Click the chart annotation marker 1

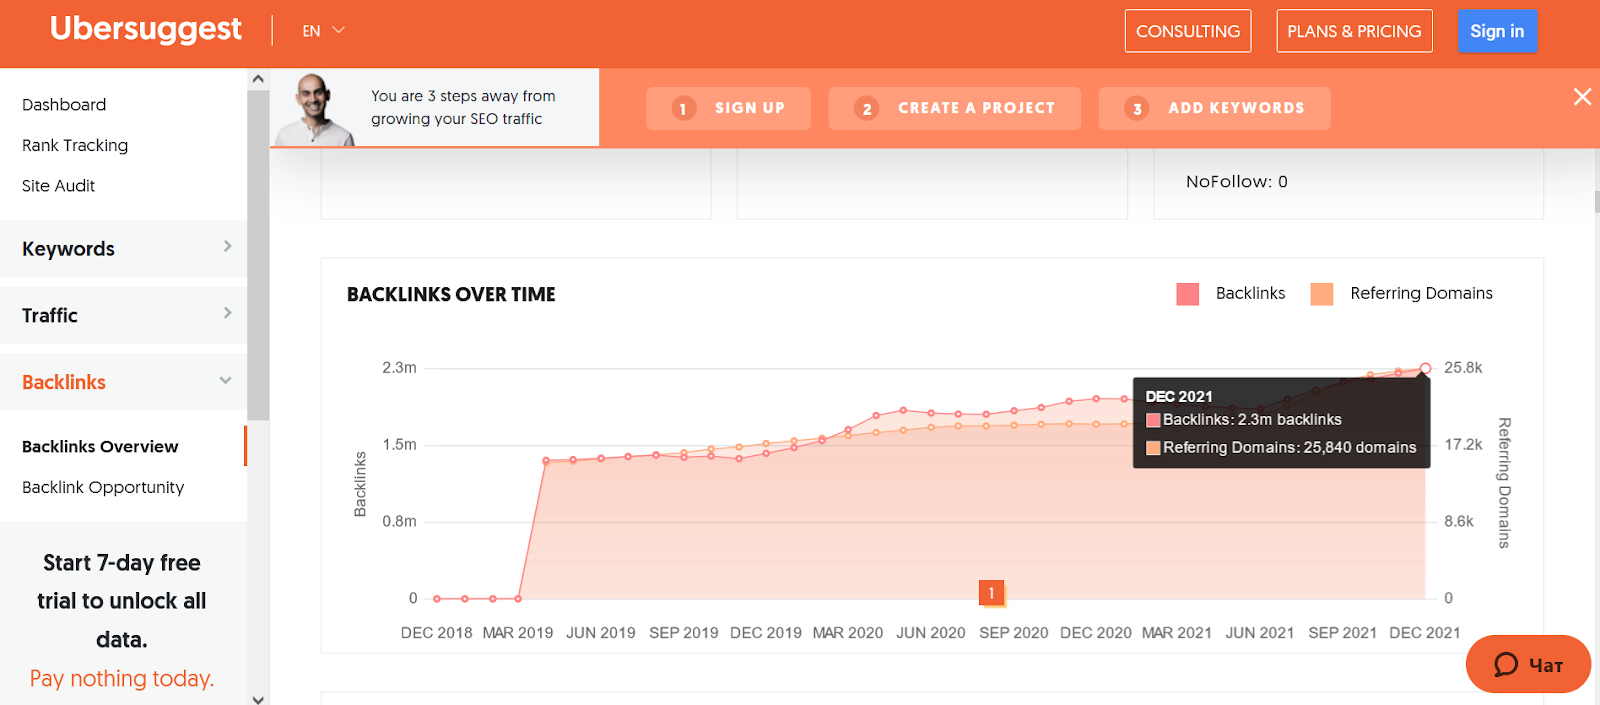pyautogui.click(x=991, y=593)
